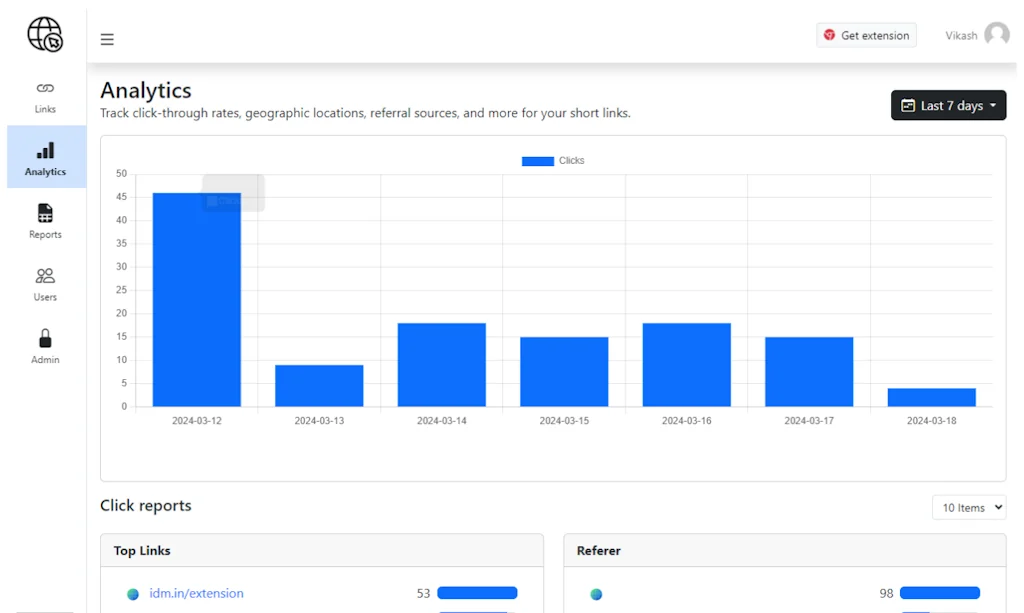Go to the Users sidebar icon
Image resolution: width=1024 pixels, height=613 pixels.
(45, 276)
